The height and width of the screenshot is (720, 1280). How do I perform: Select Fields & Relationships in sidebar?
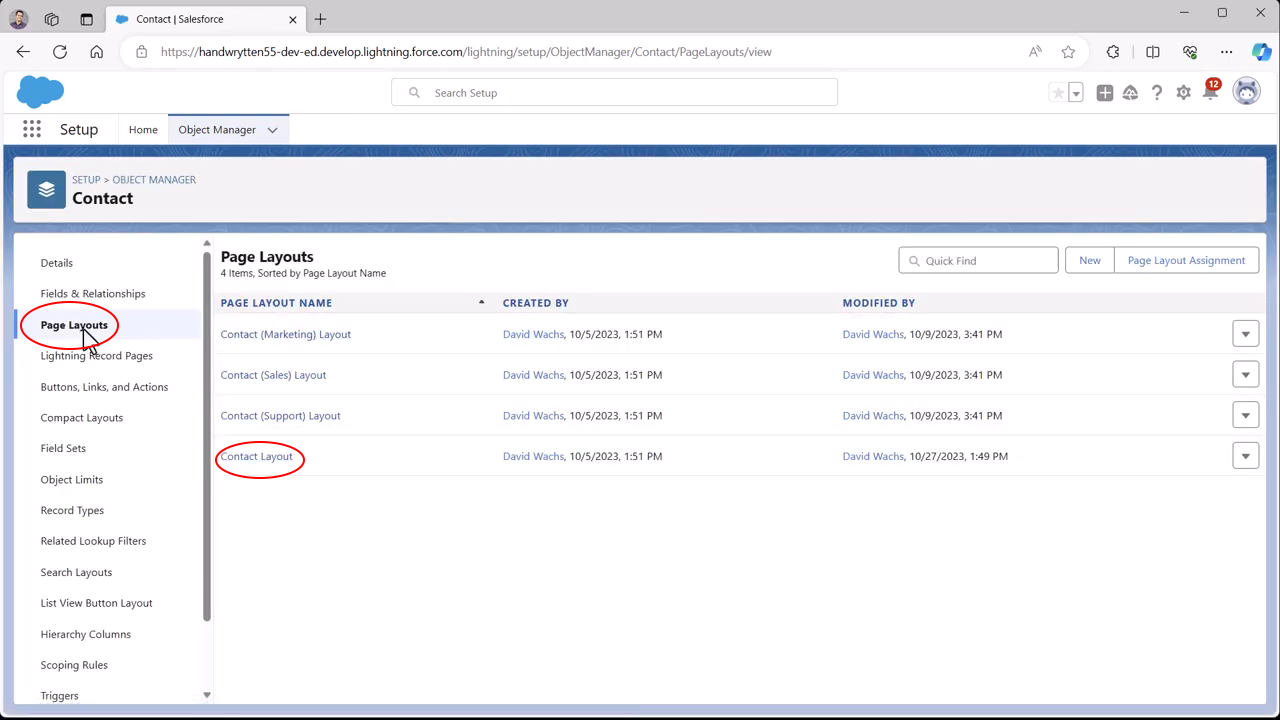coord(93,294)
